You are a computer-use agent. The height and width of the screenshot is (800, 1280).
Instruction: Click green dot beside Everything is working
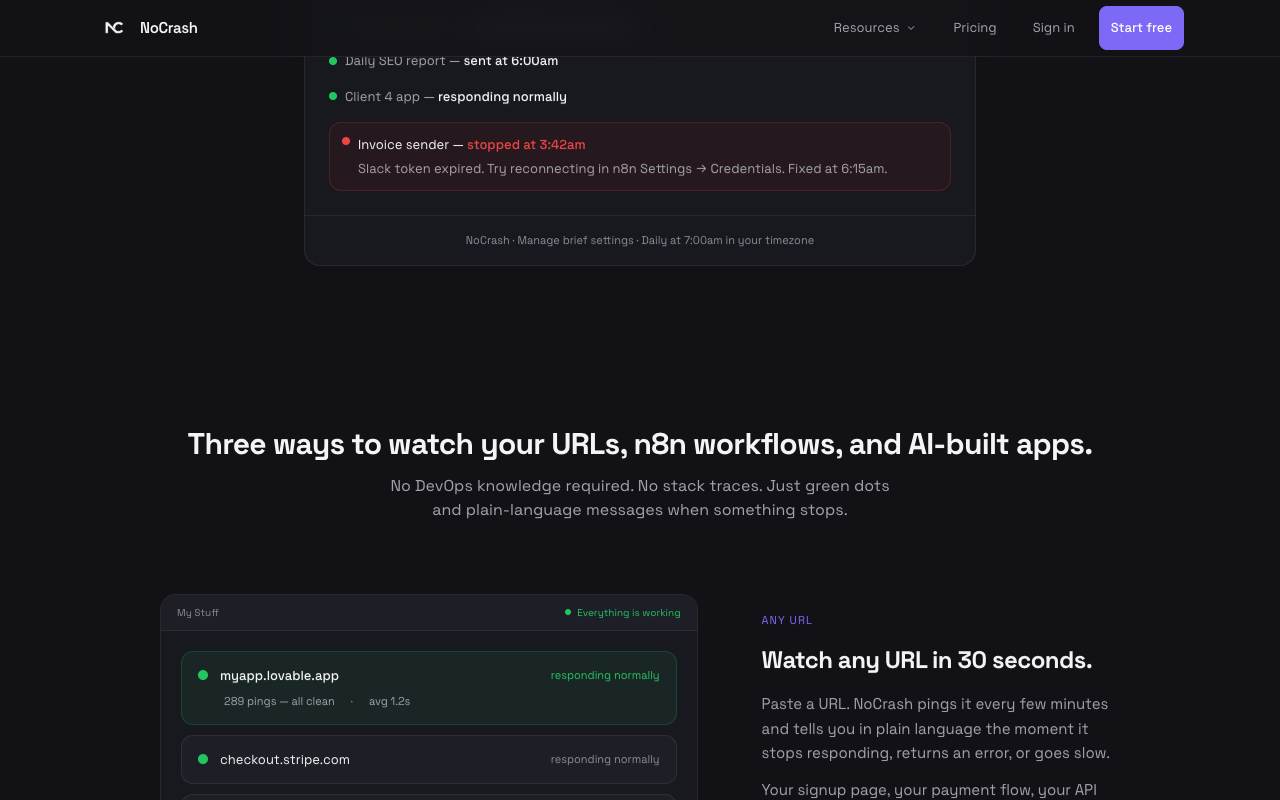[568, 612]
